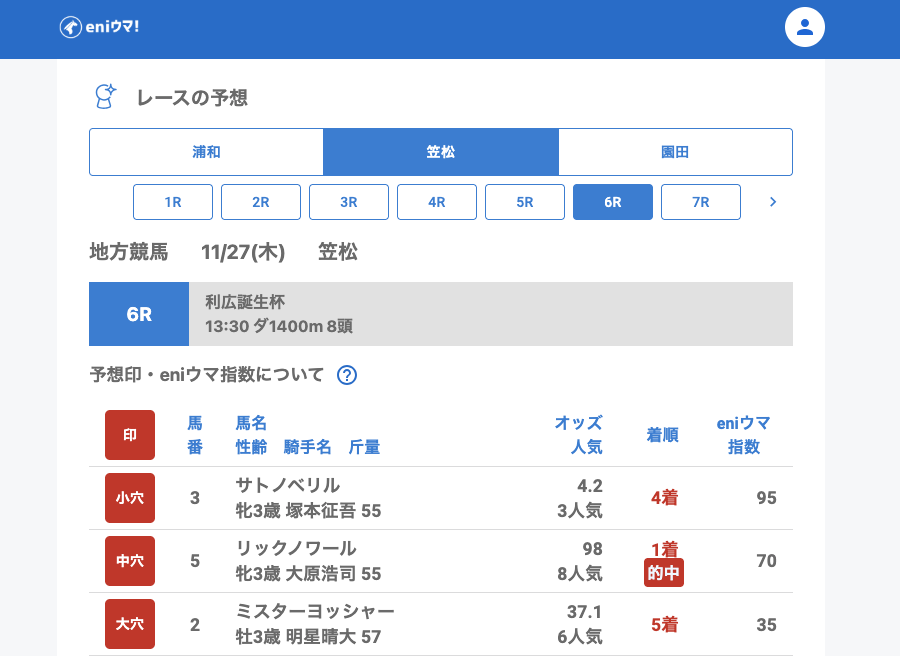Select race 2R
Image resolution: width=900 pixels, height=656 pixels.
coord(261,202)
